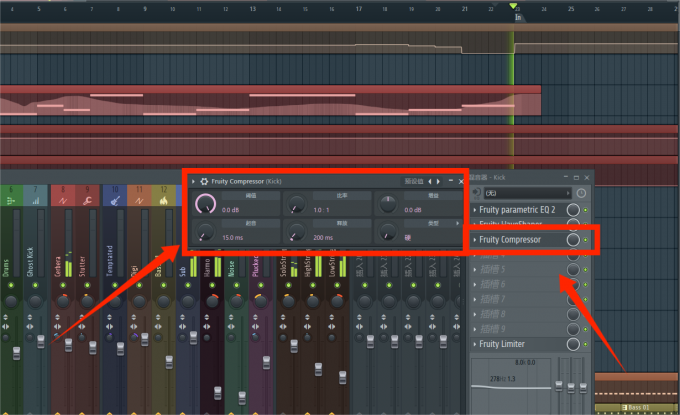Screen dimensions: 680x415
Task: Open the slot 9 effect selector arrow
Action: [x=475, y=329]
